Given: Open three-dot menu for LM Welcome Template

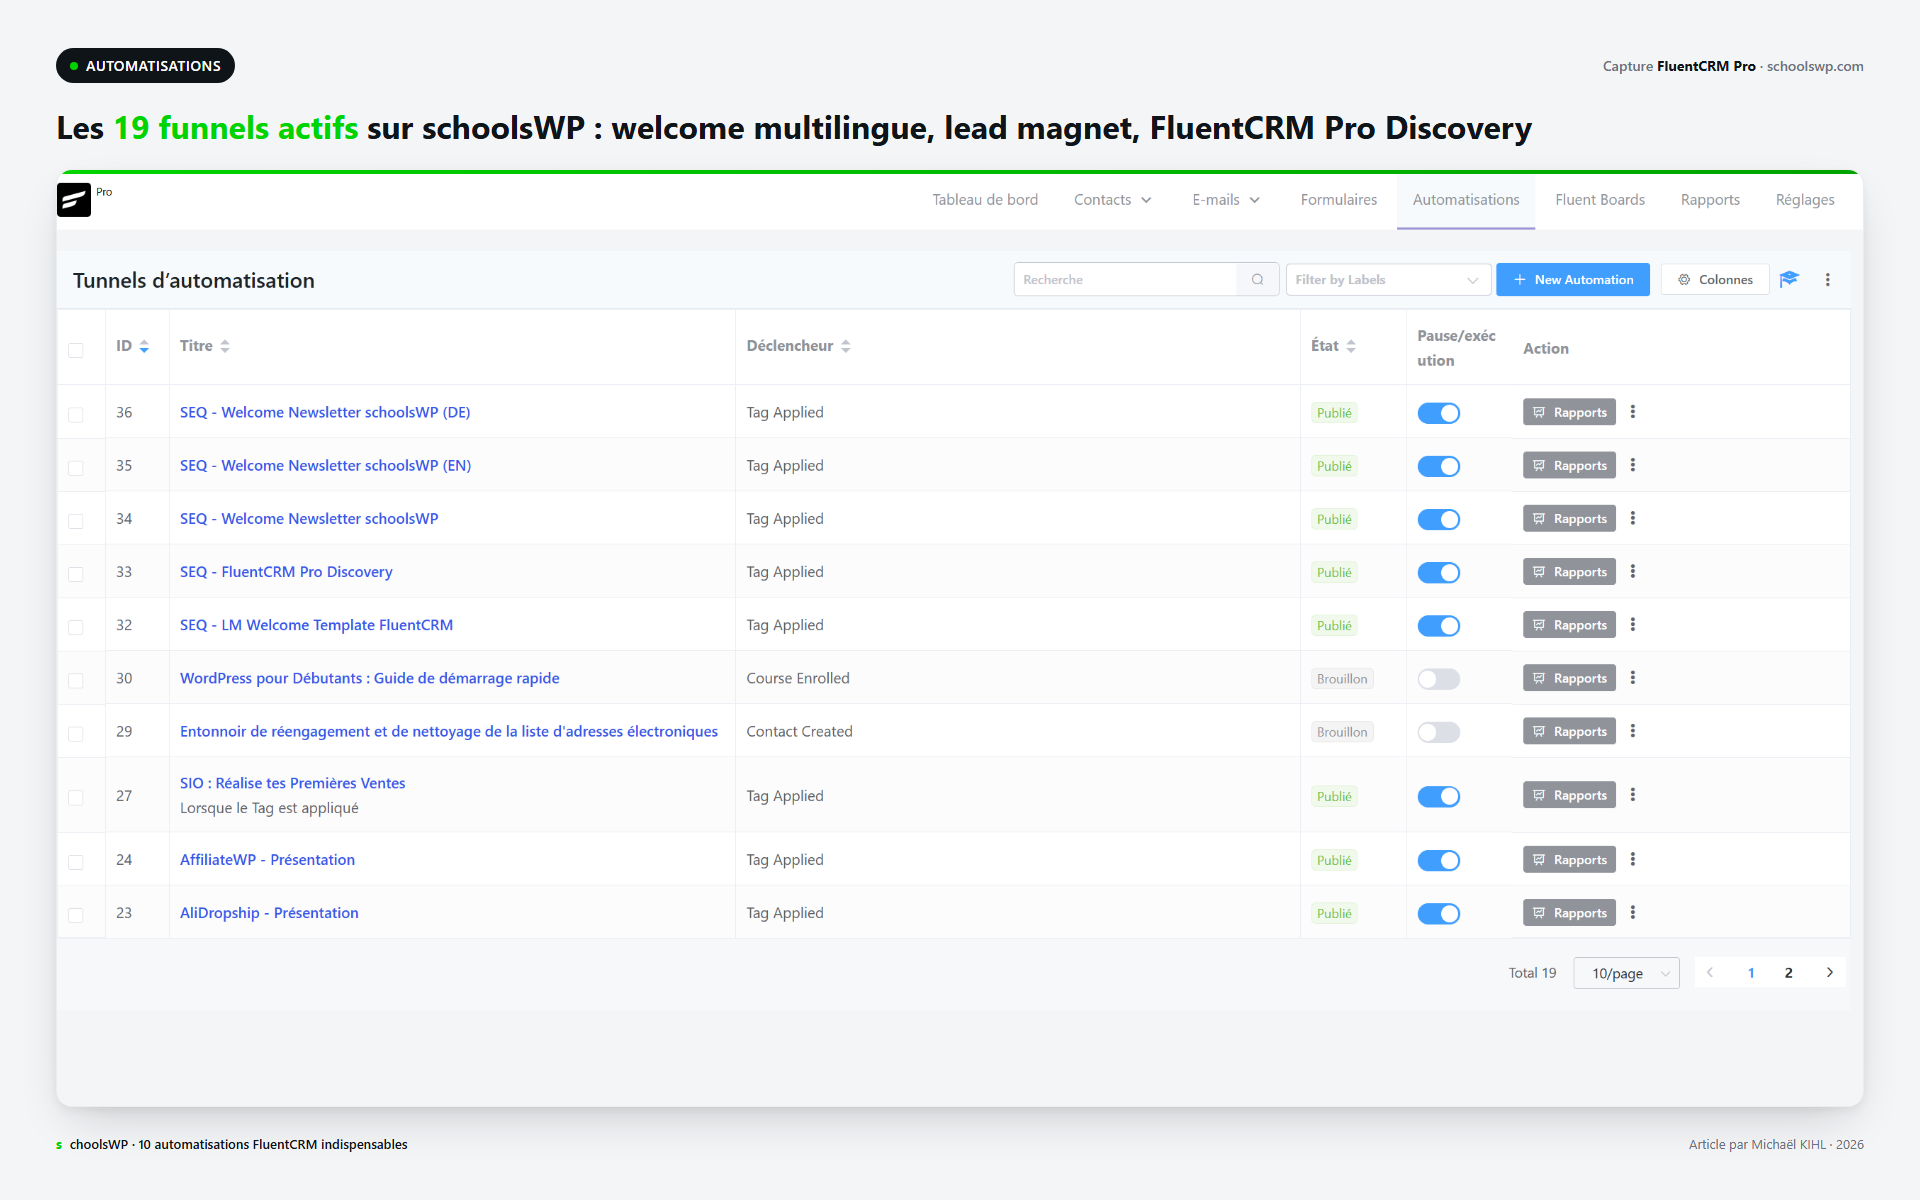Looking at the screenshot, I should 1632,624.
